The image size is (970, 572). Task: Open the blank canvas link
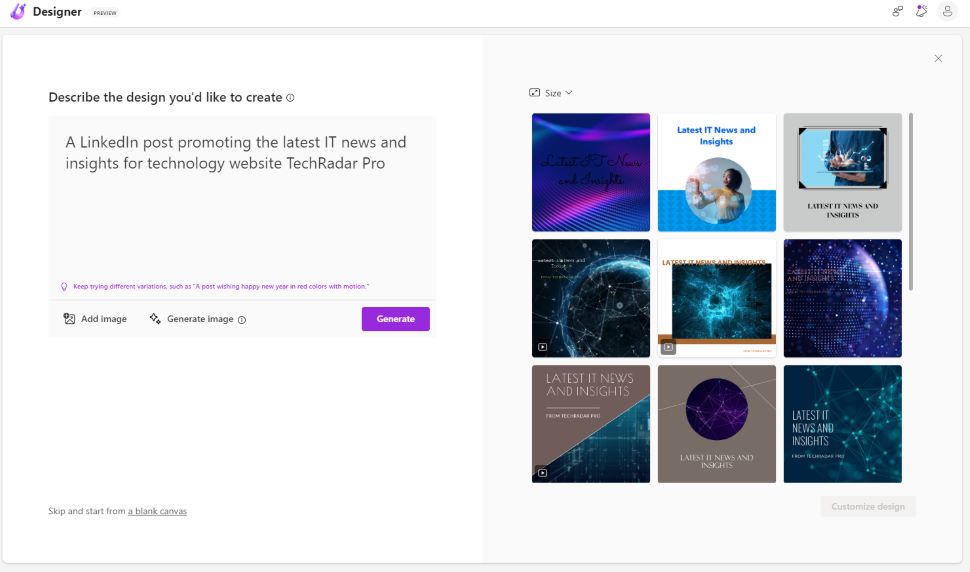pos(157,511)
